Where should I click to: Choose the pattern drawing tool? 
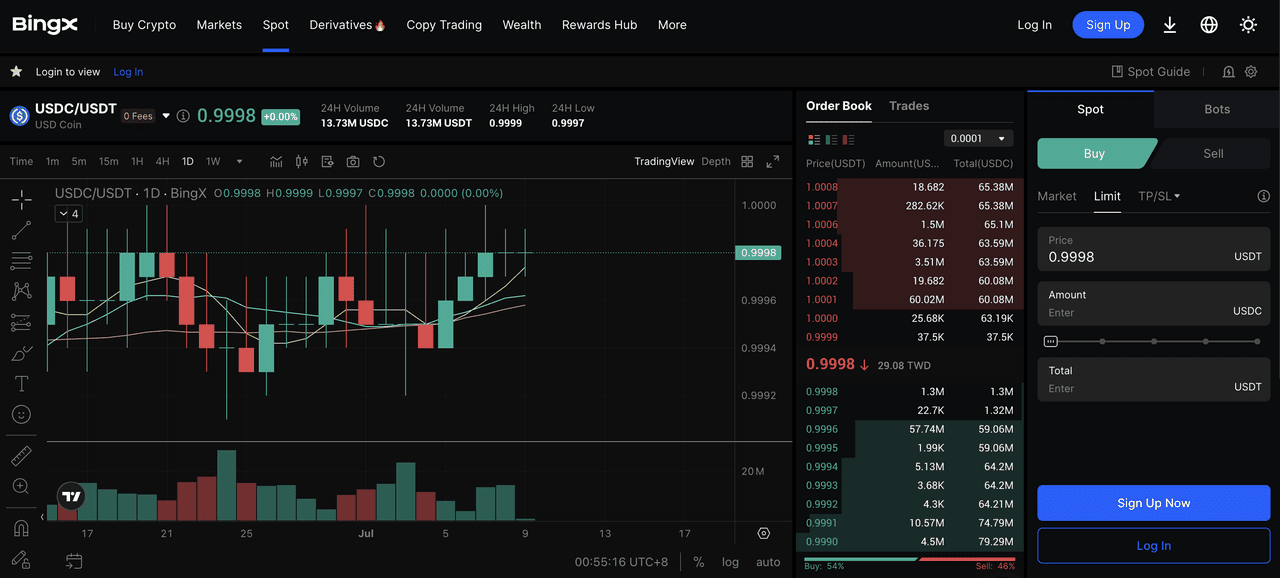tap(21, 292)
